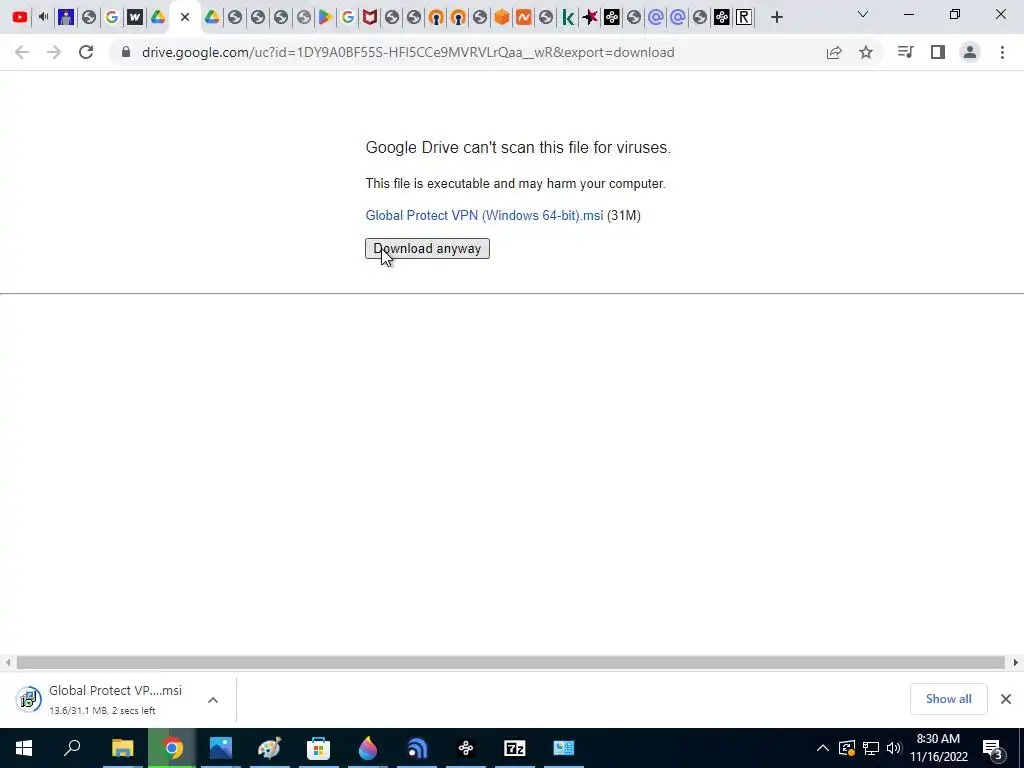1024x768 pixels.
Task: Open the volume speaker tray icon
Action: 894,748
